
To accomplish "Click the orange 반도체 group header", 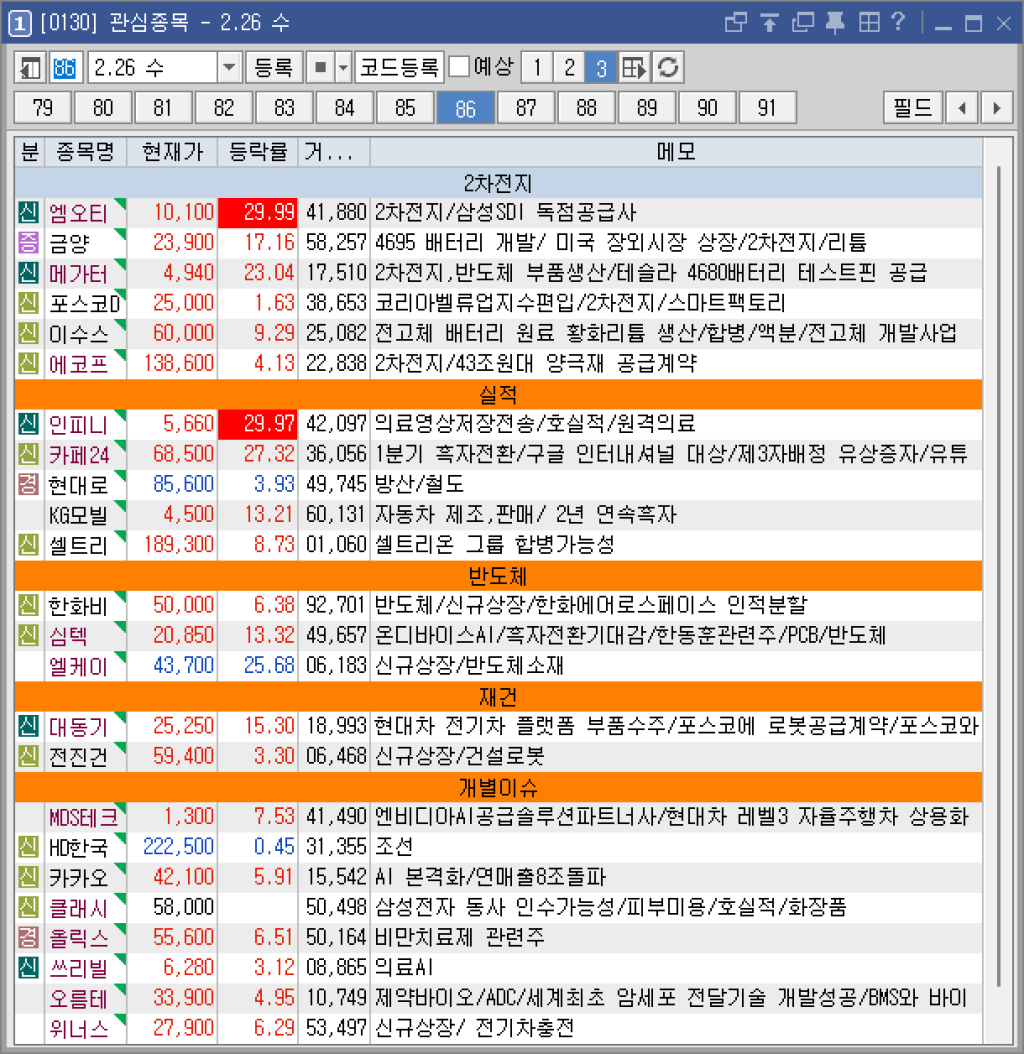I will tap(498, 575).
